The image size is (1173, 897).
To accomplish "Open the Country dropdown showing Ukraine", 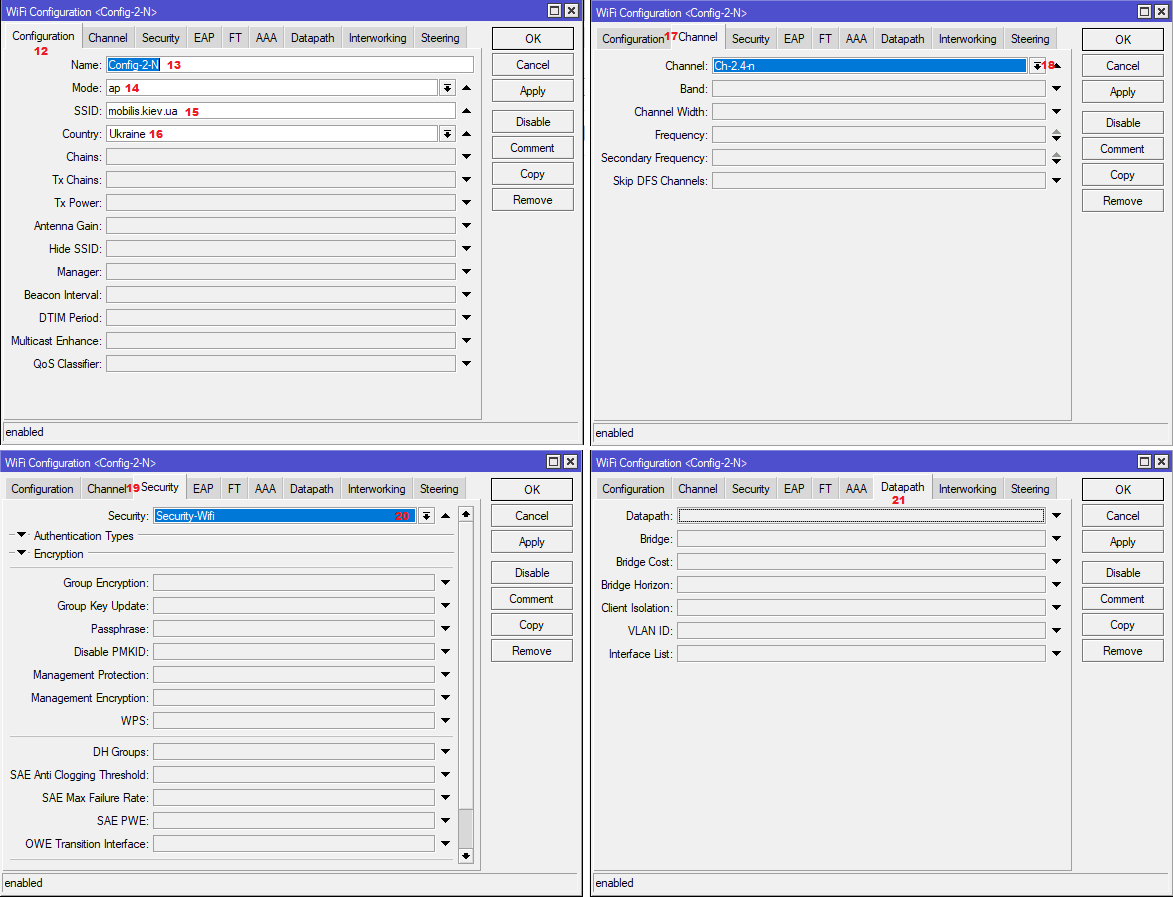I will [x=447, y=134].
